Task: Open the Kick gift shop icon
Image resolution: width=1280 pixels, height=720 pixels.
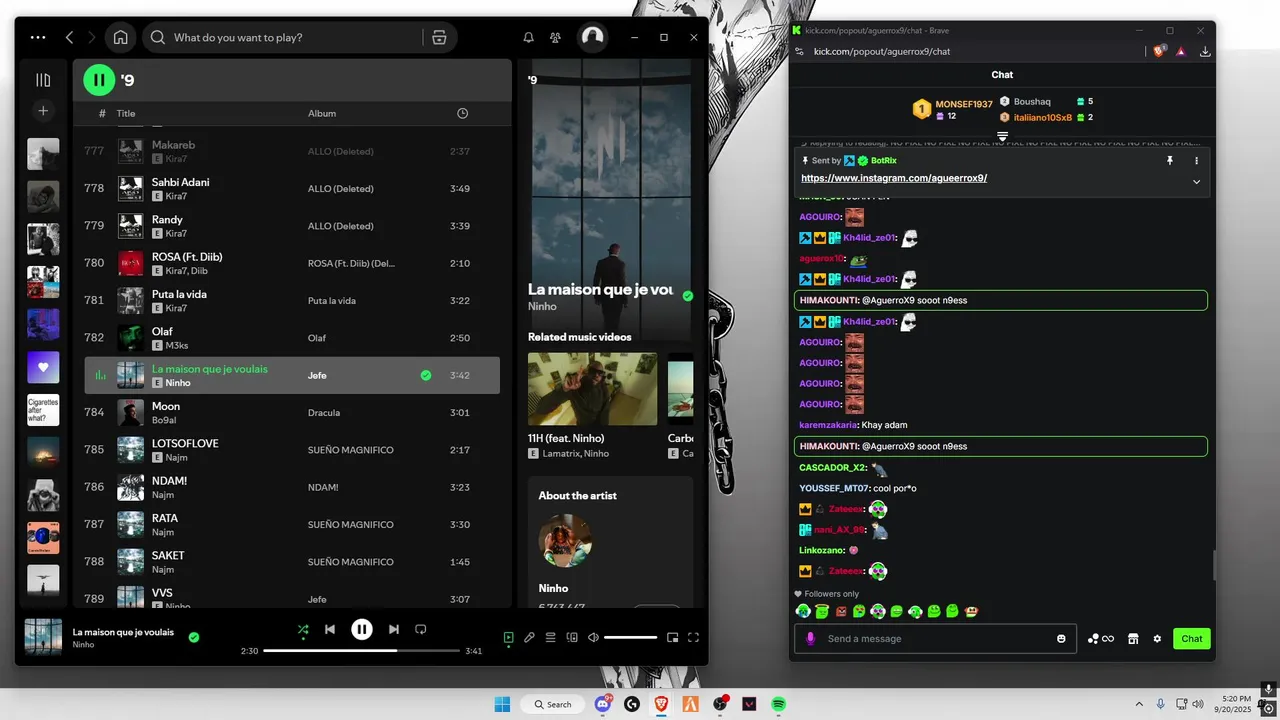Action: (x=1133, y=638)
